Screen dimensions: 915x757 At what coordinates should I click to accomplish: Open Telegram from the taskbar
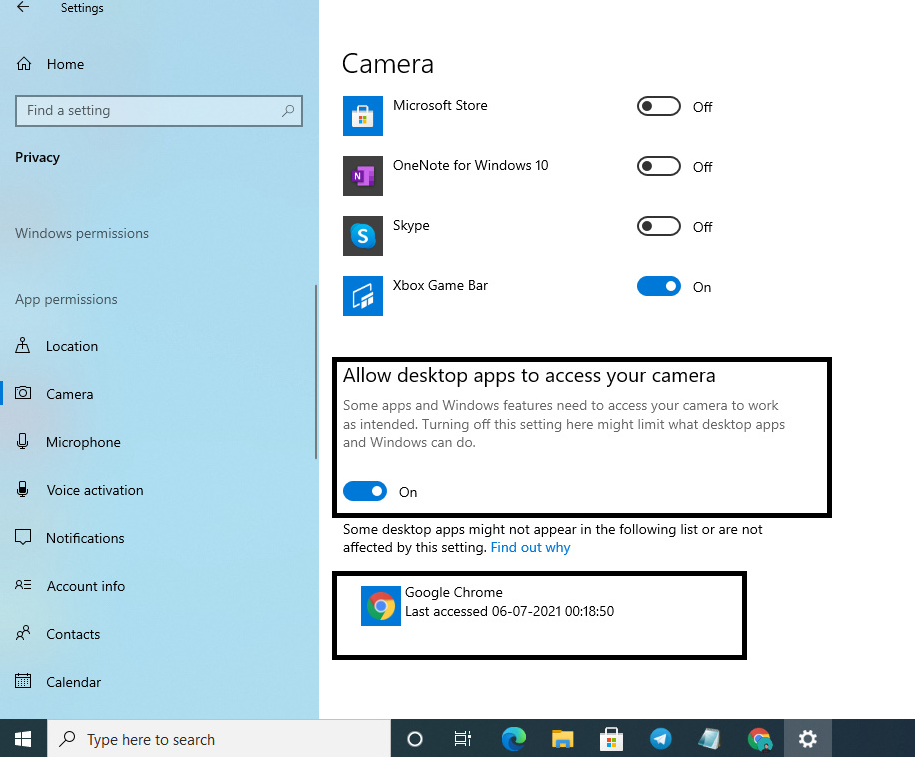coord(661,738)
